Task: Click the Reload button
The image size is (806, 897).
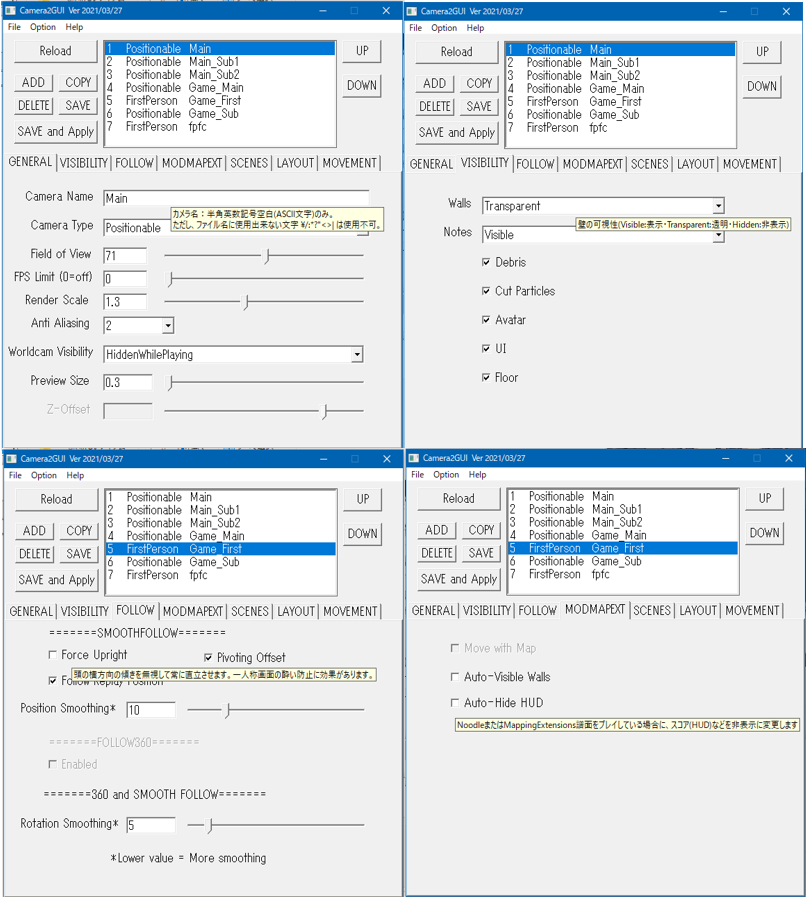Action: 55,51
